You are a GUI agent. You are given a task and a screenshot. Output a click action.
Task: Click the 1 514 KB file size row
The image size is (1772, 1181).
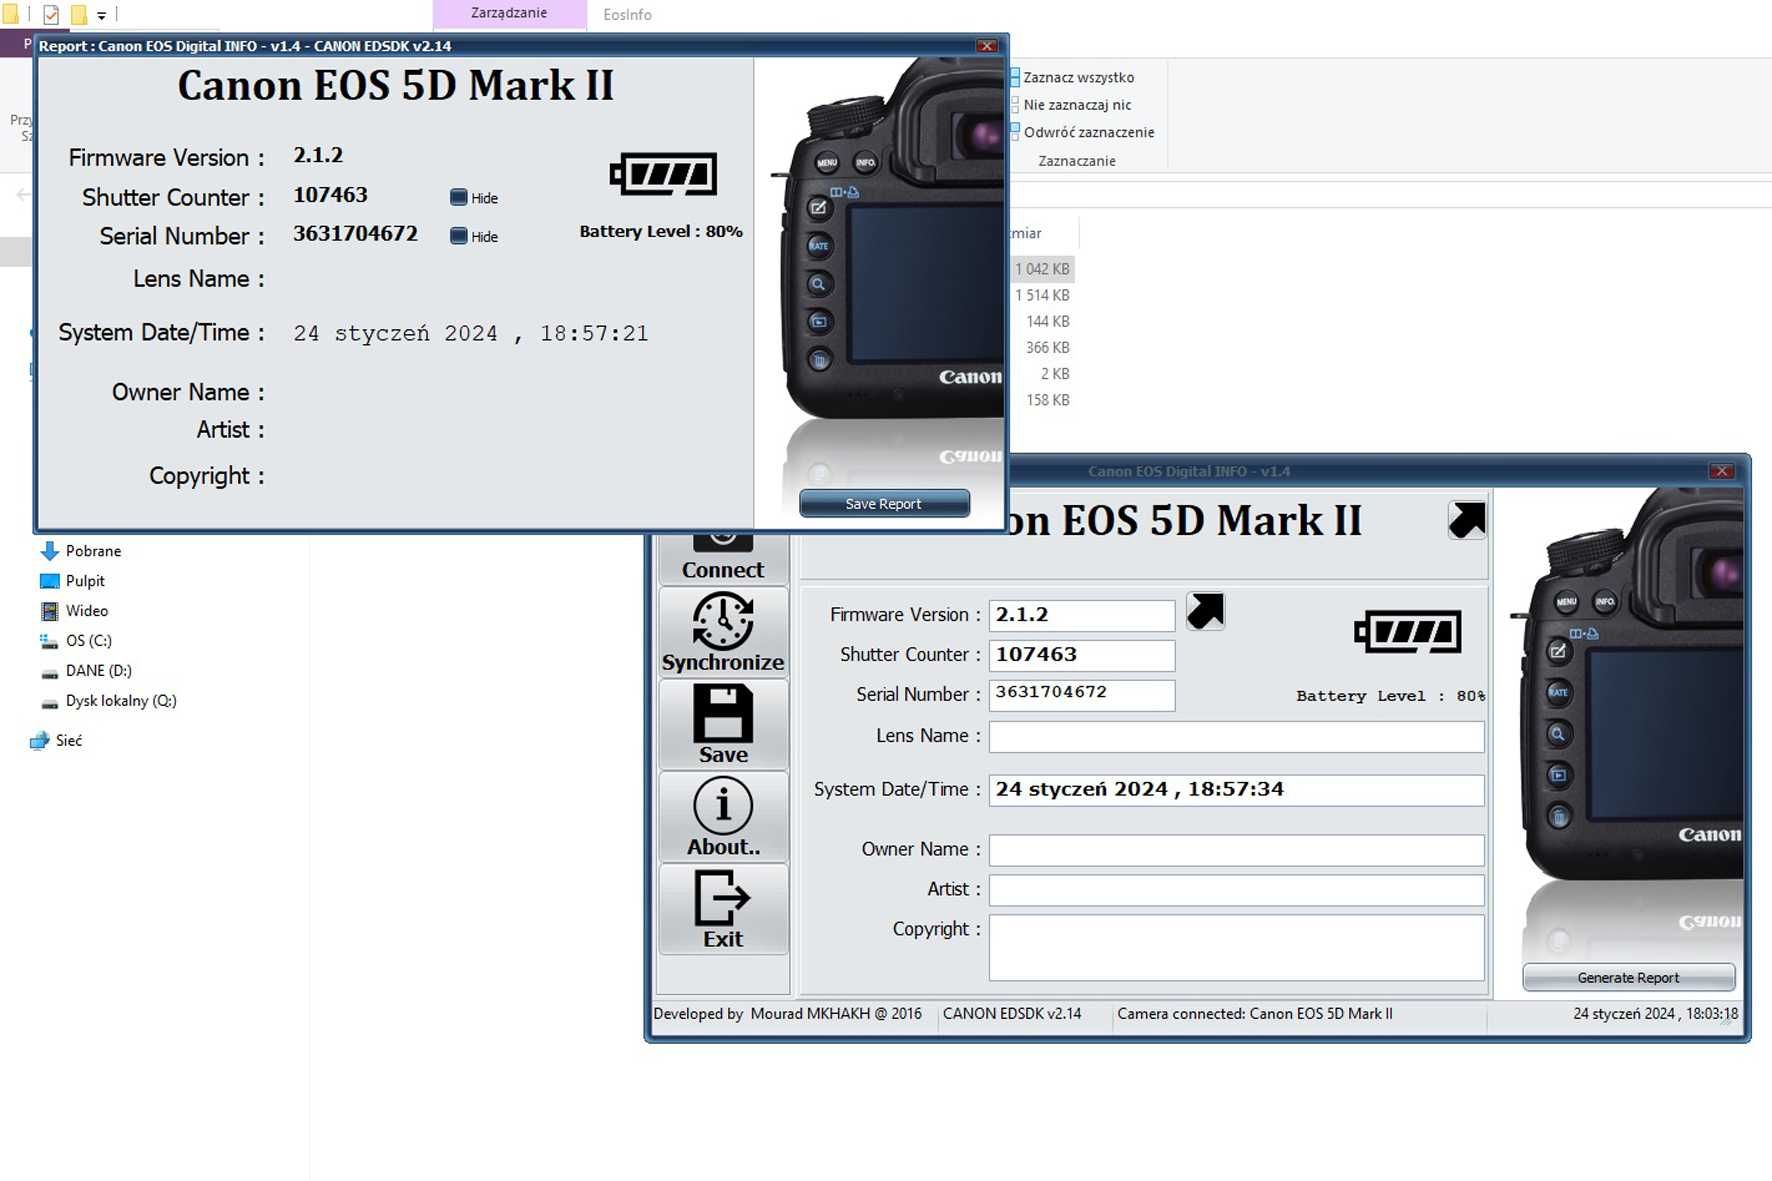(x=1042, y=295)
